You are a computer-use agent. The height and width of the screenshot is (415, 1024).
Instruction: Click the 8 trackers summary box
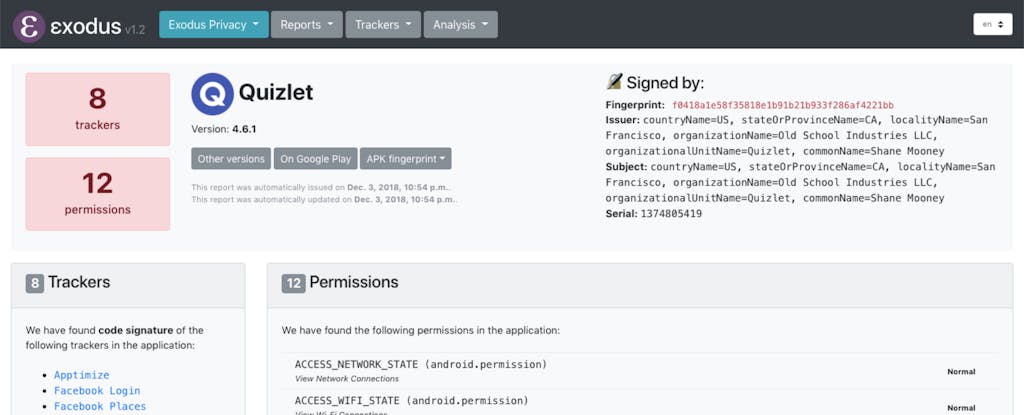coord(97,108)
